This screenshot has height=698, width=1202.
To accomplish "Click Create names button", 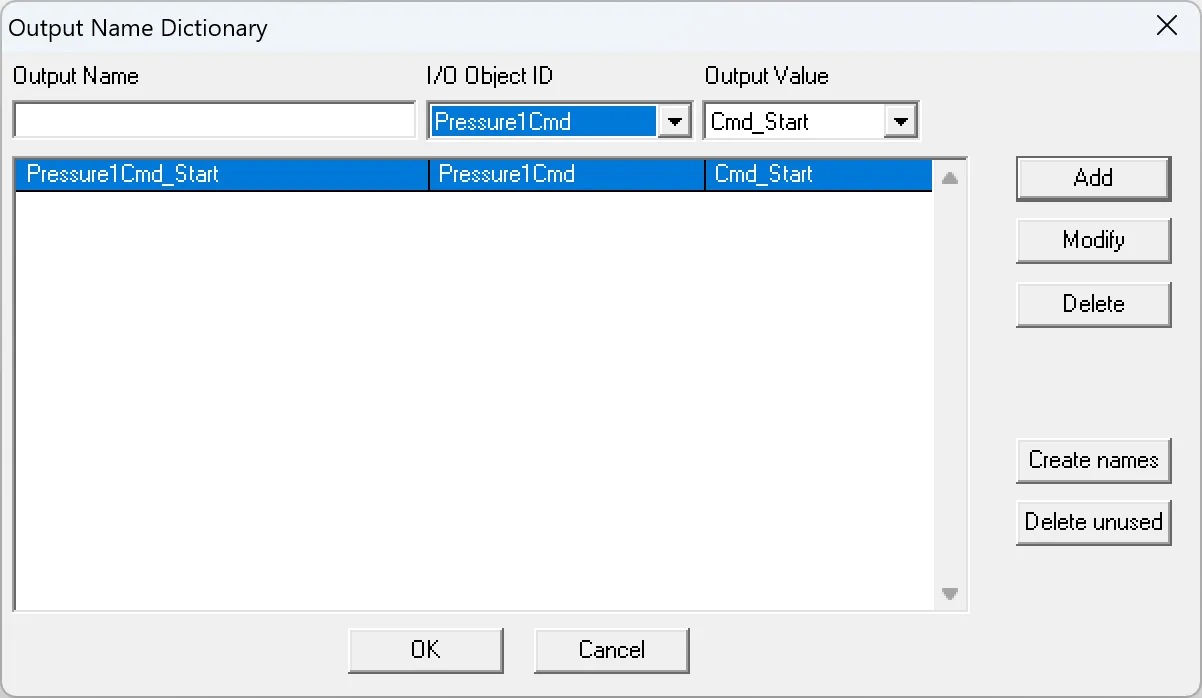I will pos(1092,461).
